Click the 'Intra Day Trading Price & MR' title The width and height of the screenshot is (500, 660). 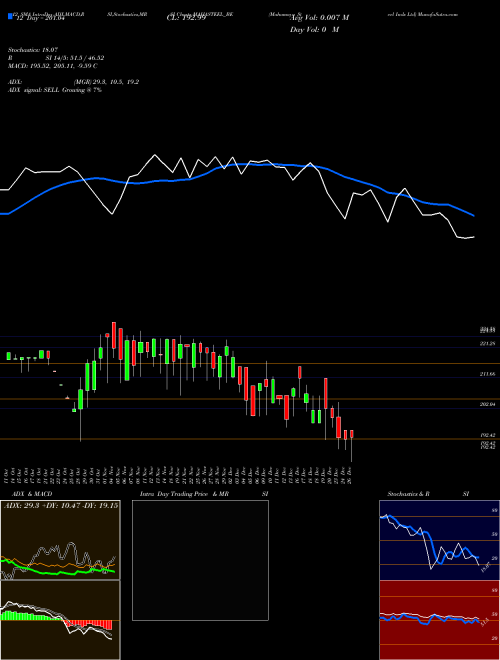(x=184, y=494)
